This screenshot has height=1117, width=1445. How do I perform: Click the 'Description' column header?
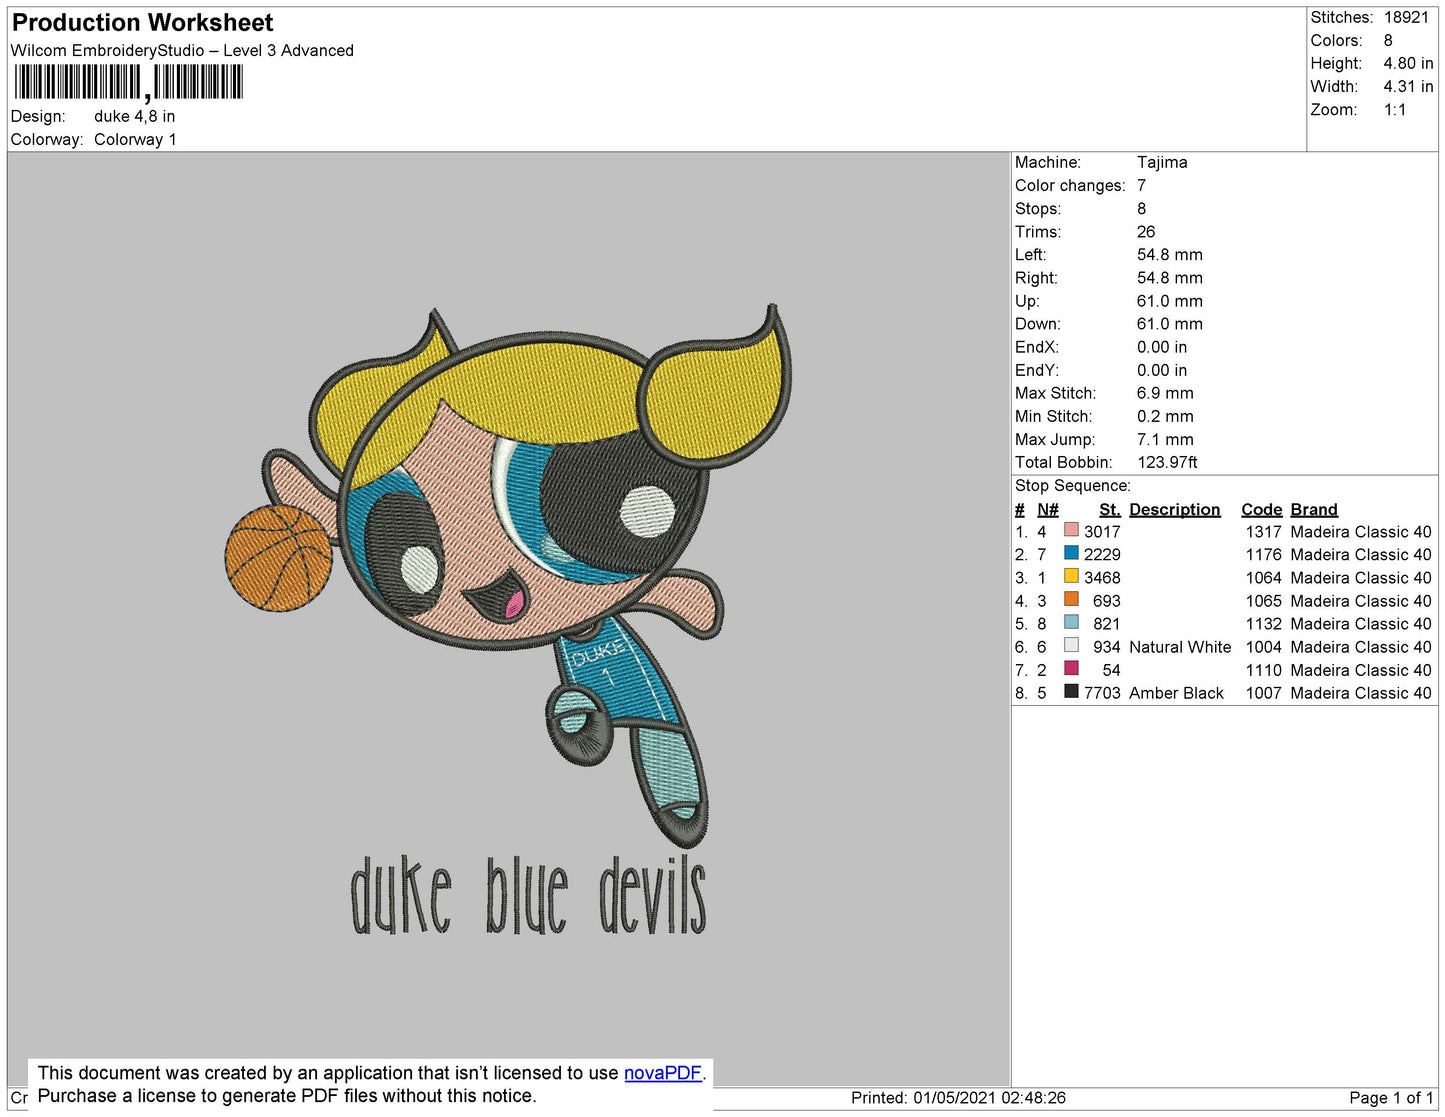(x=1175, y=510)
